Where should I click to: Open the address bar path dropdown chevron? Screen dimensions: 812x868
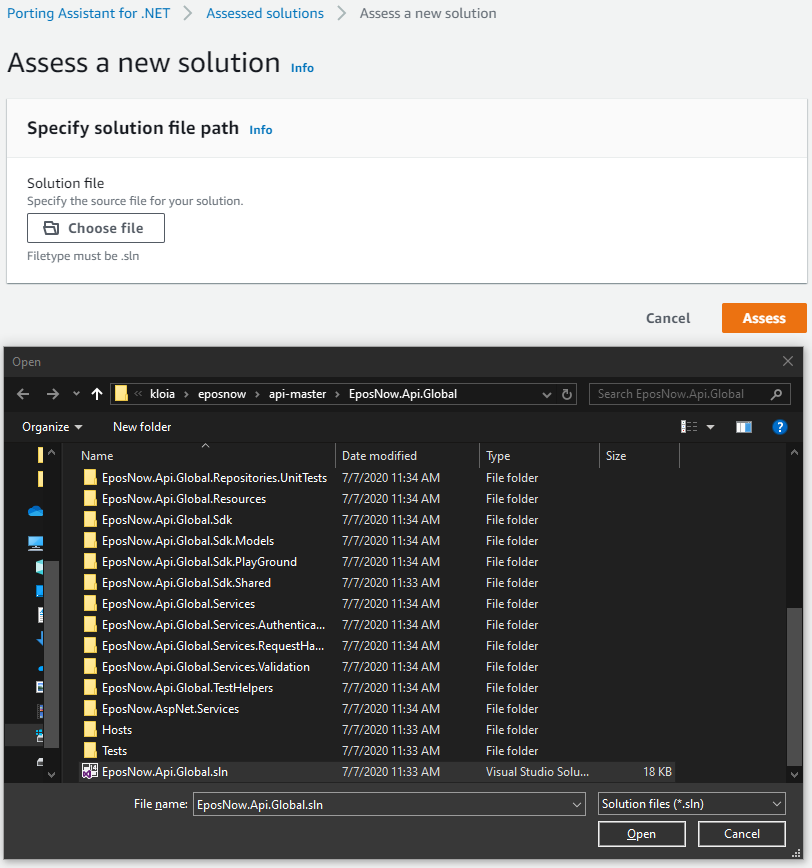(547, 394)
